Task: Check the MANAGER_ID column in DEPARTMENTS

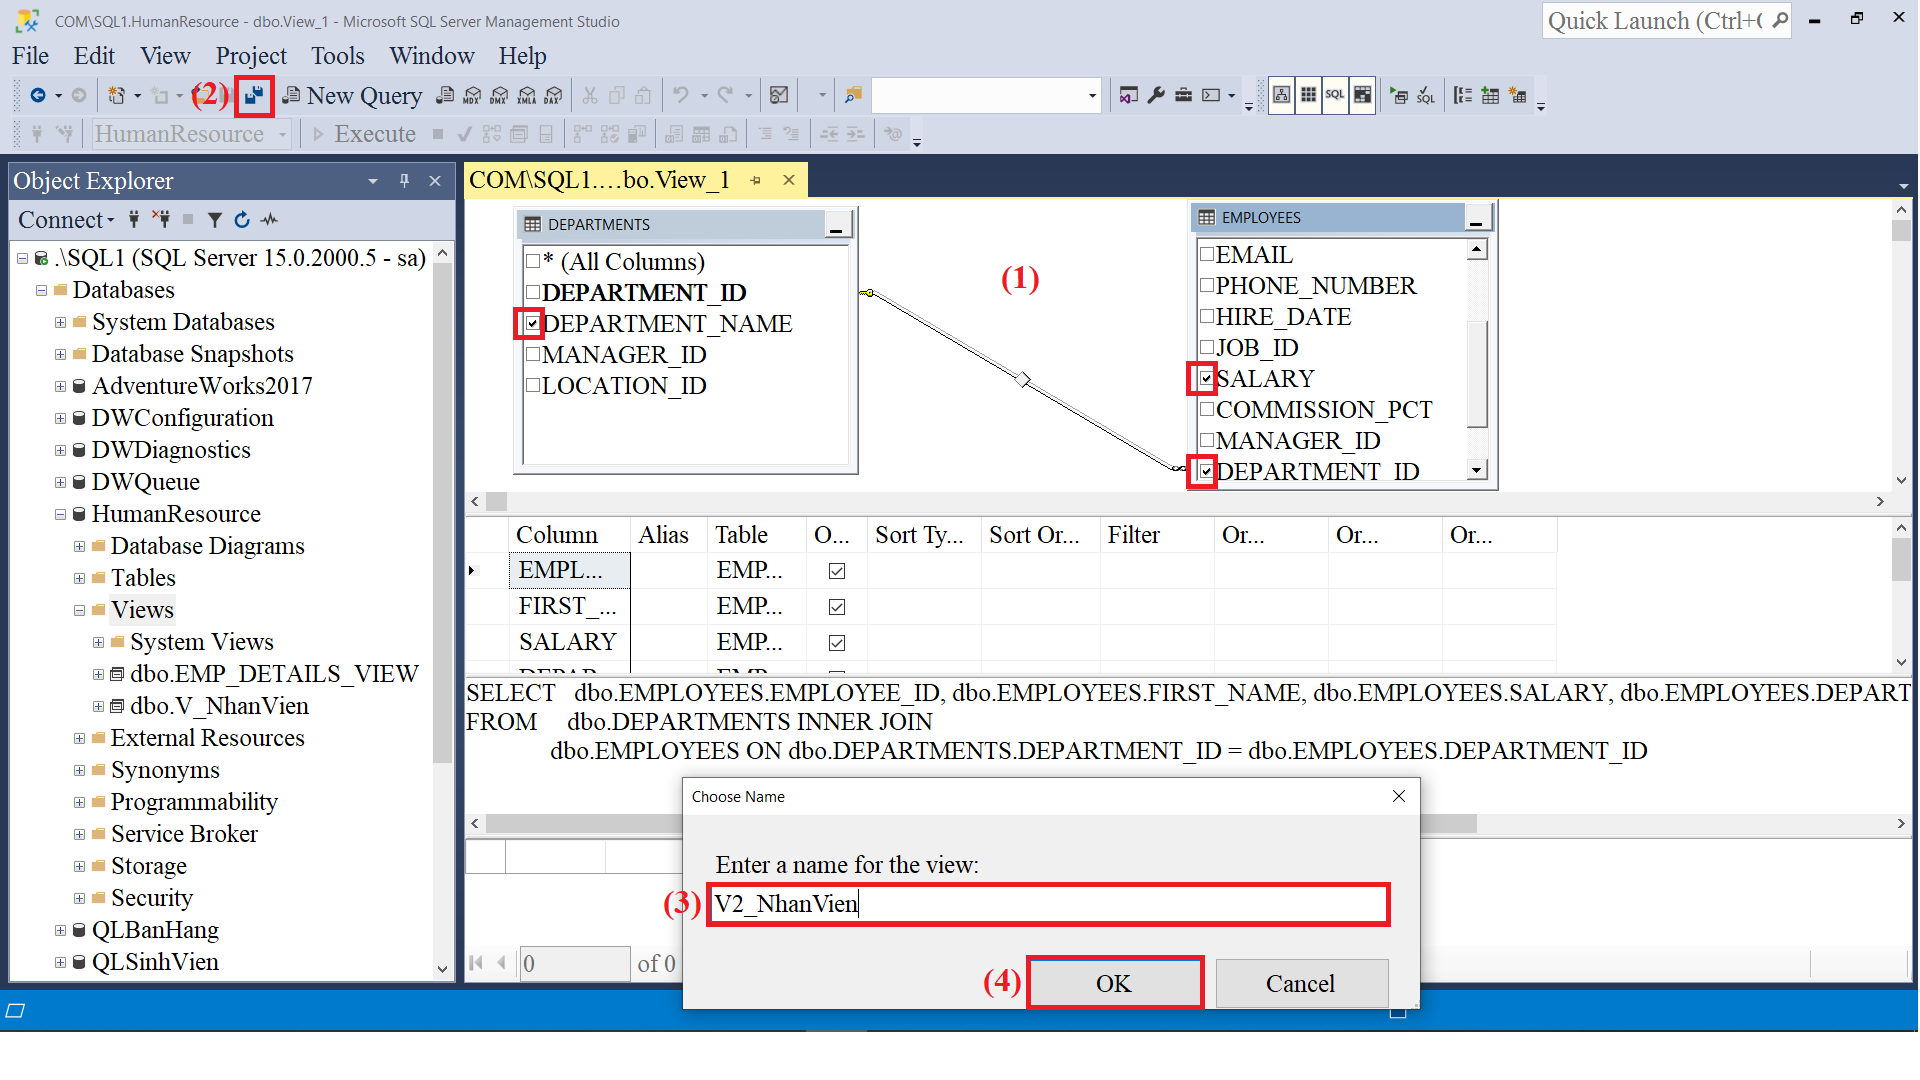Action: click(x=533, y=354)
